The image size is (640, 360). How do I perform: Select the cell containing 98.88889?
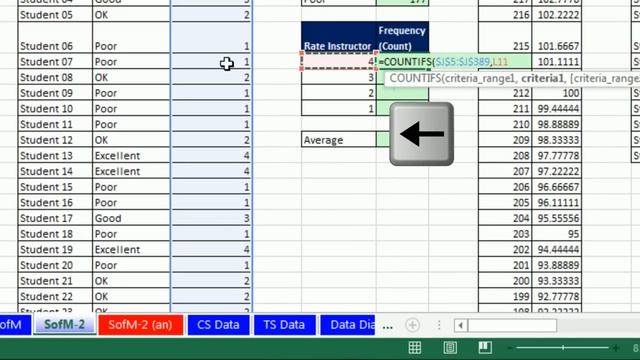tap(557, 124)
